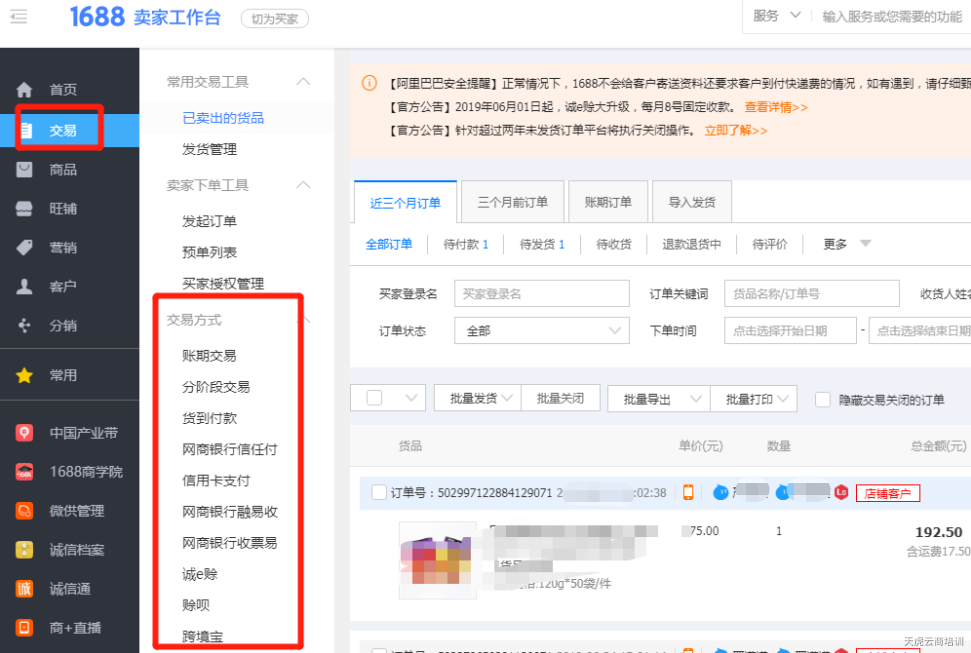Screen dimensions: 971x653
Task: Open 货到付款 in side menu
Action: click(209, 418)
